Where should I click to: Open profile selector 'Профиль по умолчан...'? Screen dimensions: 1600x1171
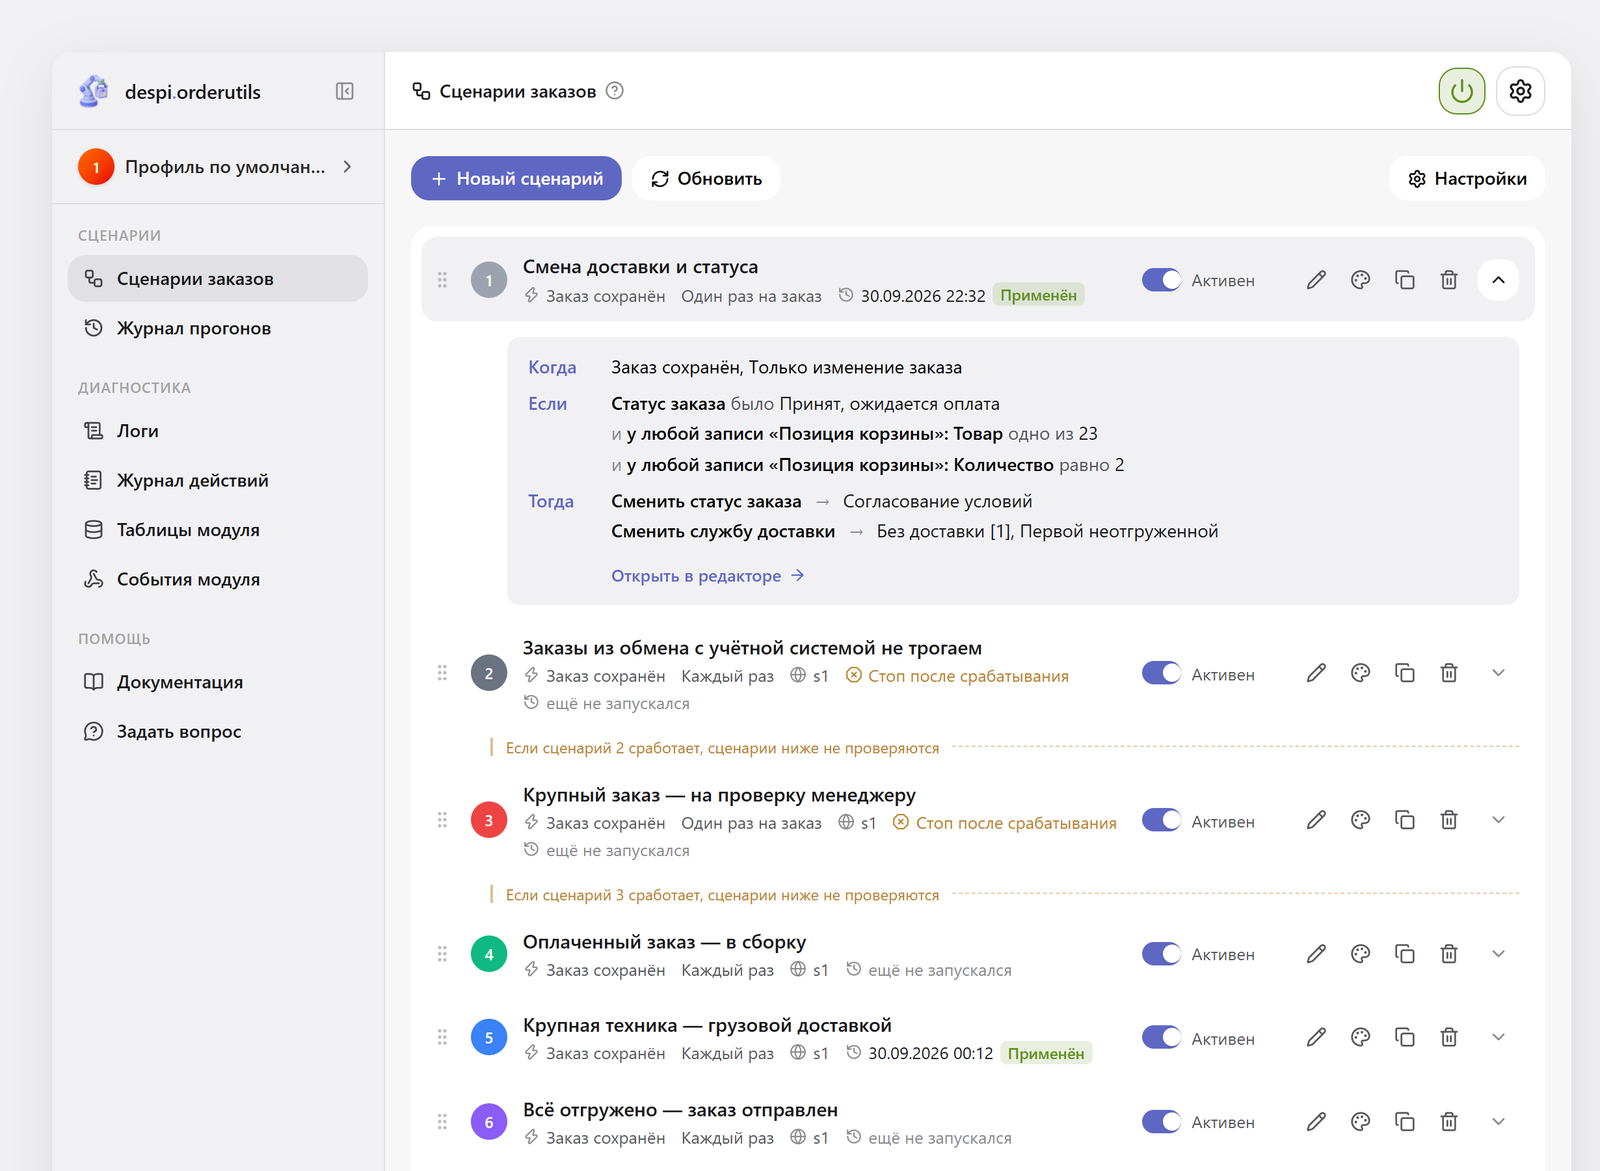[218, 167]
